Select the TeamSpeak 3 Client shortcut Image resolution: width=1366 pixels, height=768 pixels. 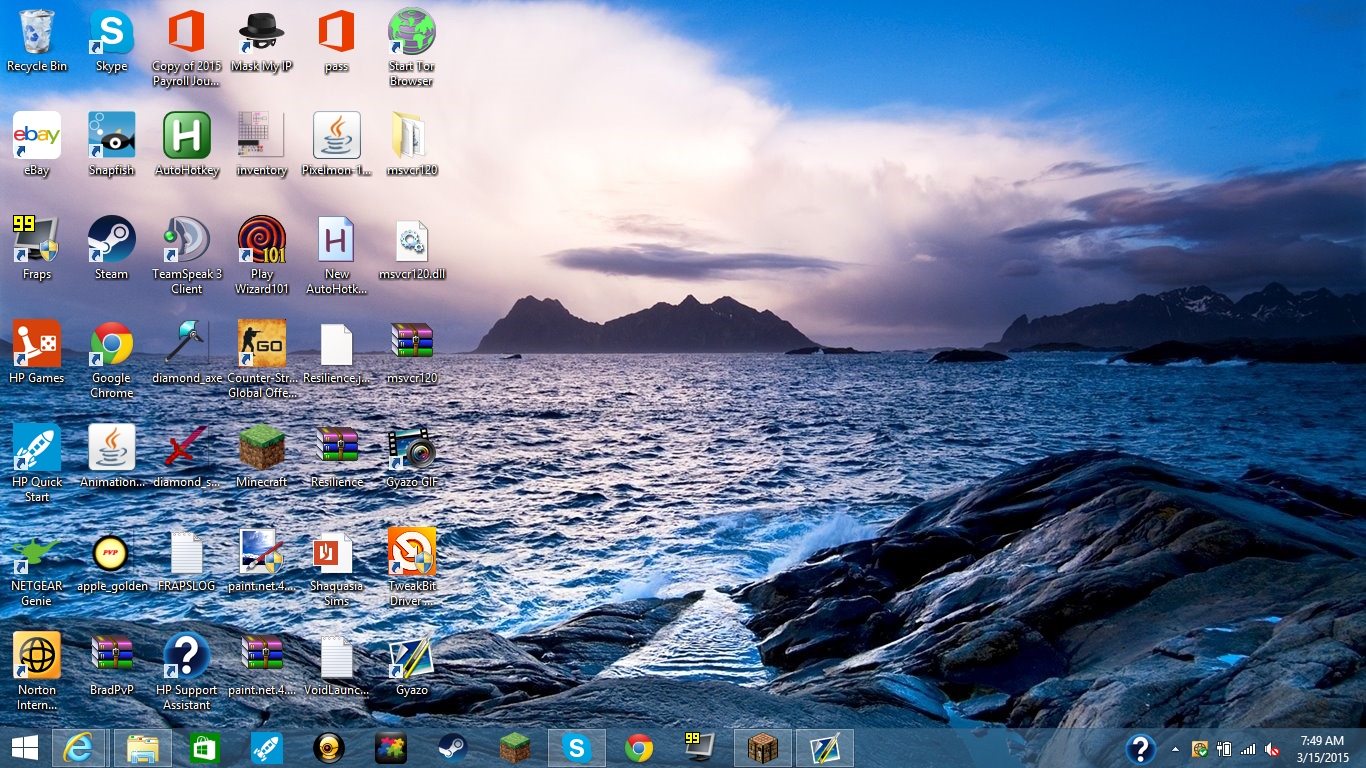point(187,255)
